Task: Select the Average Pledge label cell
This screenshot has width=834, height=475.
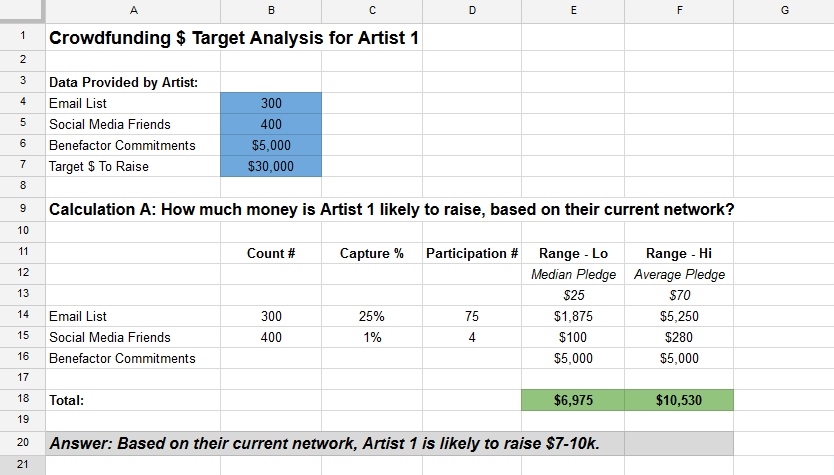Action: [678, 274]
